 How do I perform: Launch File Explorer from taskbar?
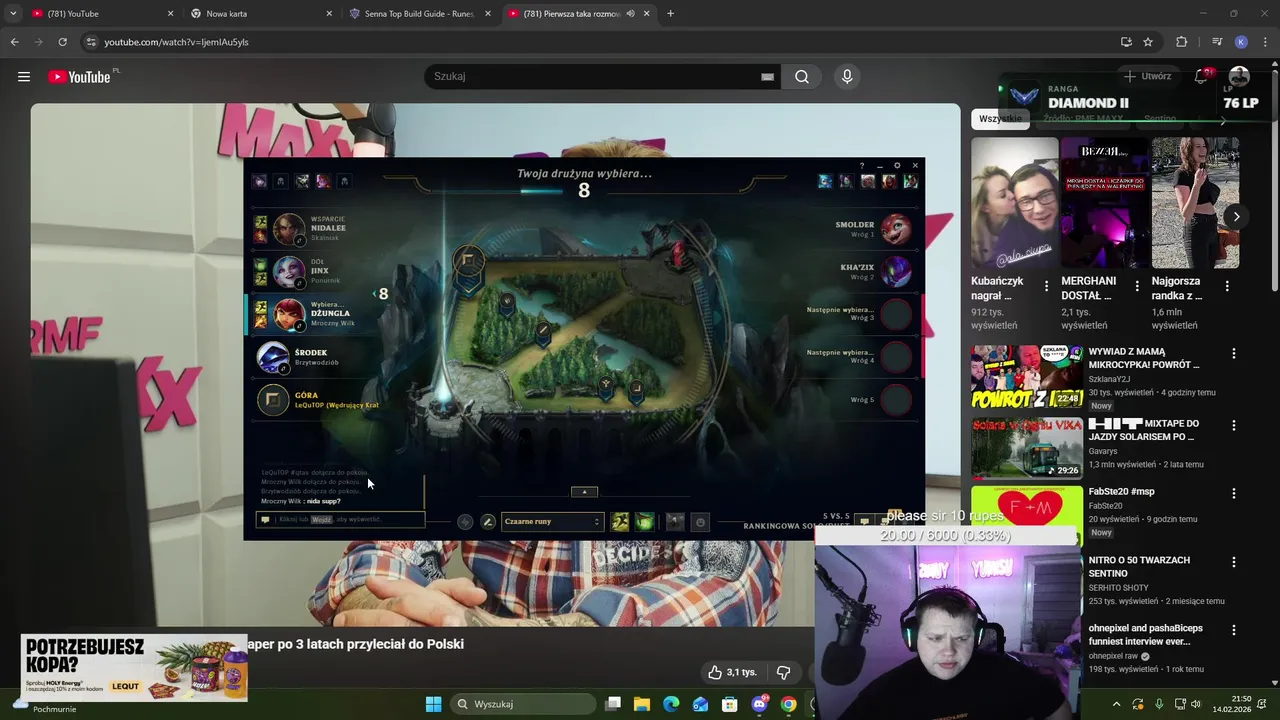click(x=642, y=704)
